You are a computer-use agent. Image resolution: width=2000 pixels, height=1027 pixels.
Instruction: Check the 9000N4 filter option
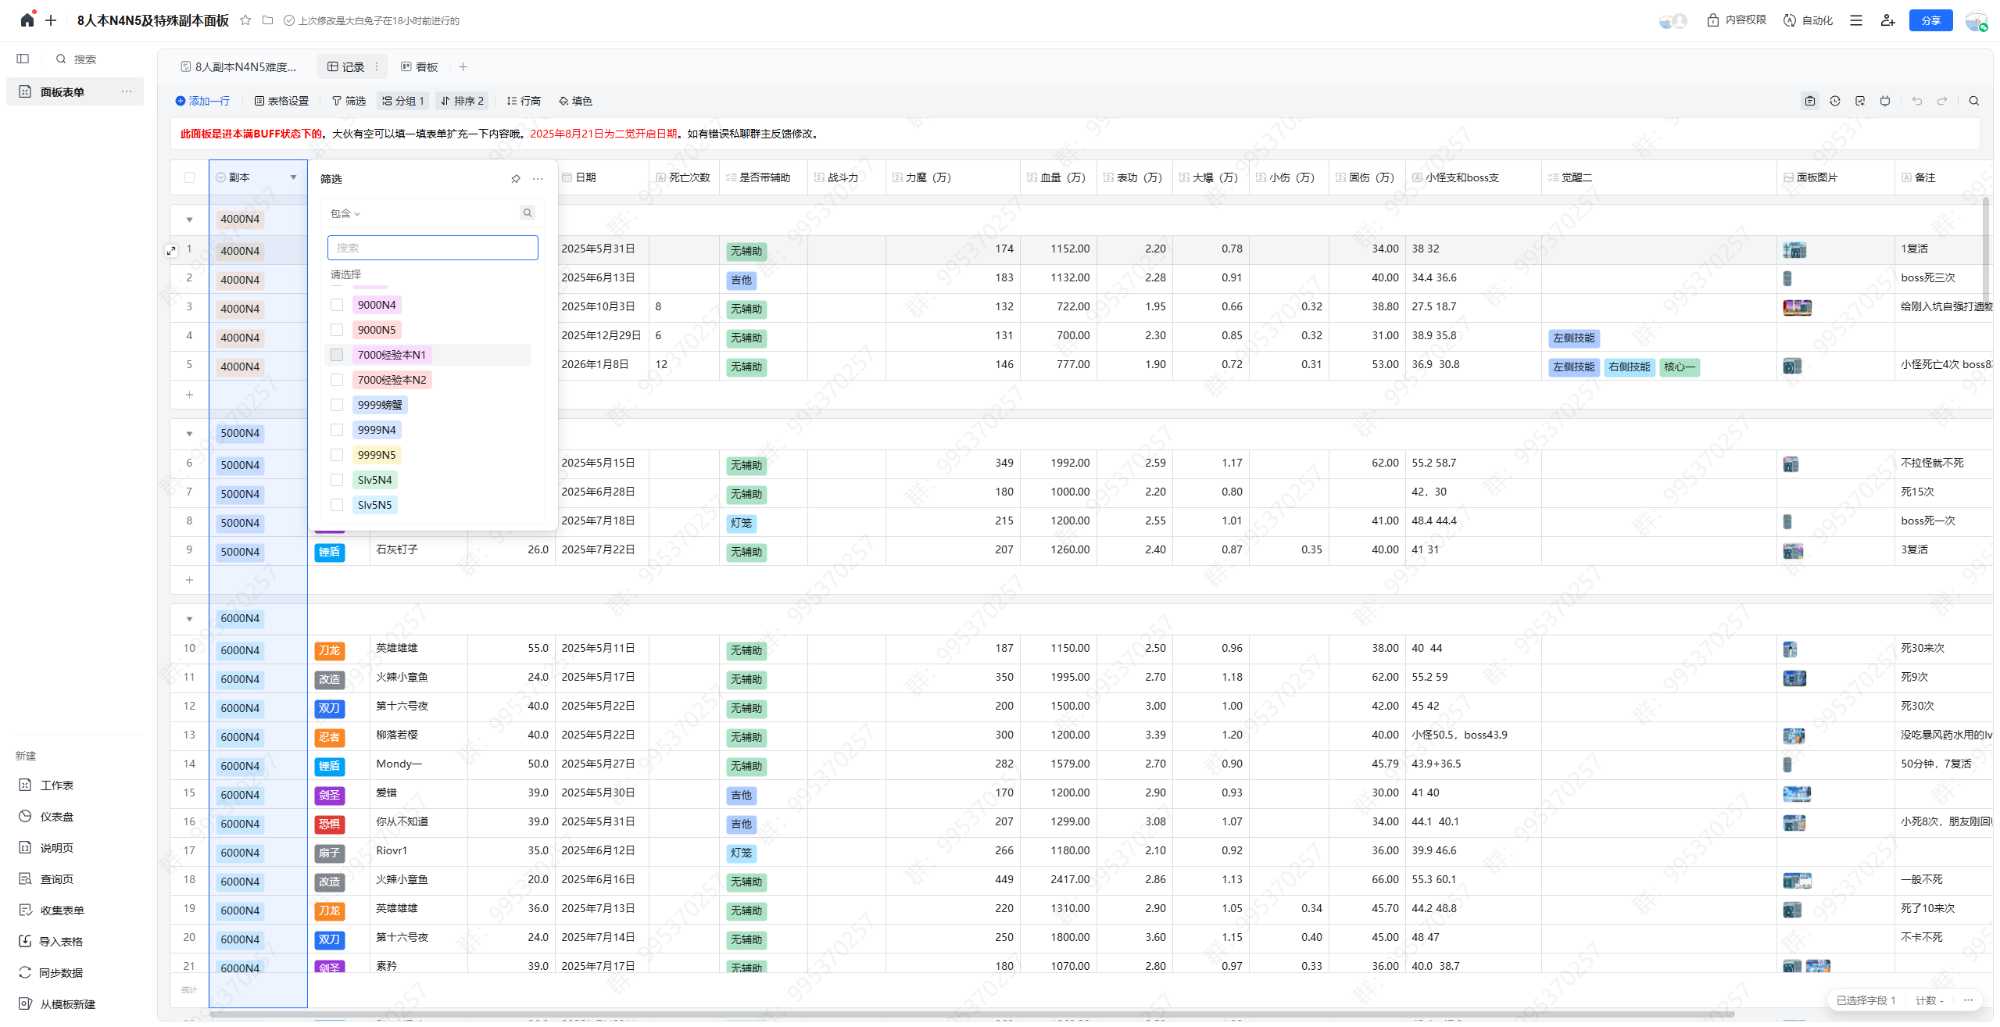point(337,305)
